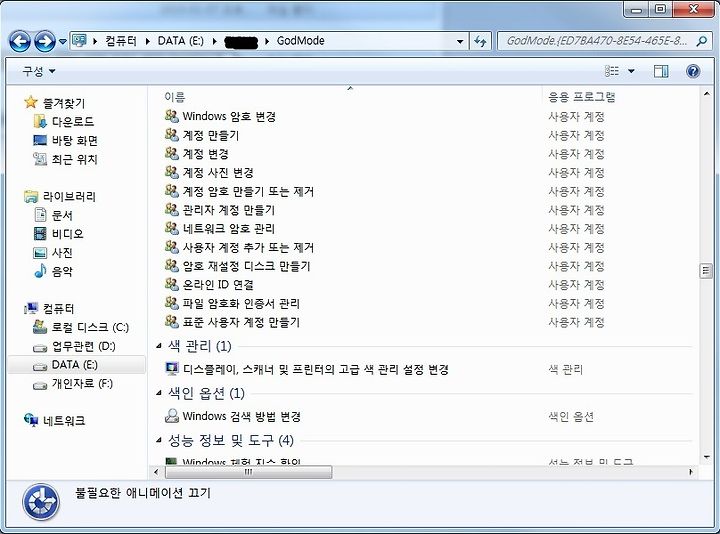Image resolution: width=720 pixels, height=534 pixels.
Task: Click 계정 사진 변경 item icon
Action: tap(172, 172)
